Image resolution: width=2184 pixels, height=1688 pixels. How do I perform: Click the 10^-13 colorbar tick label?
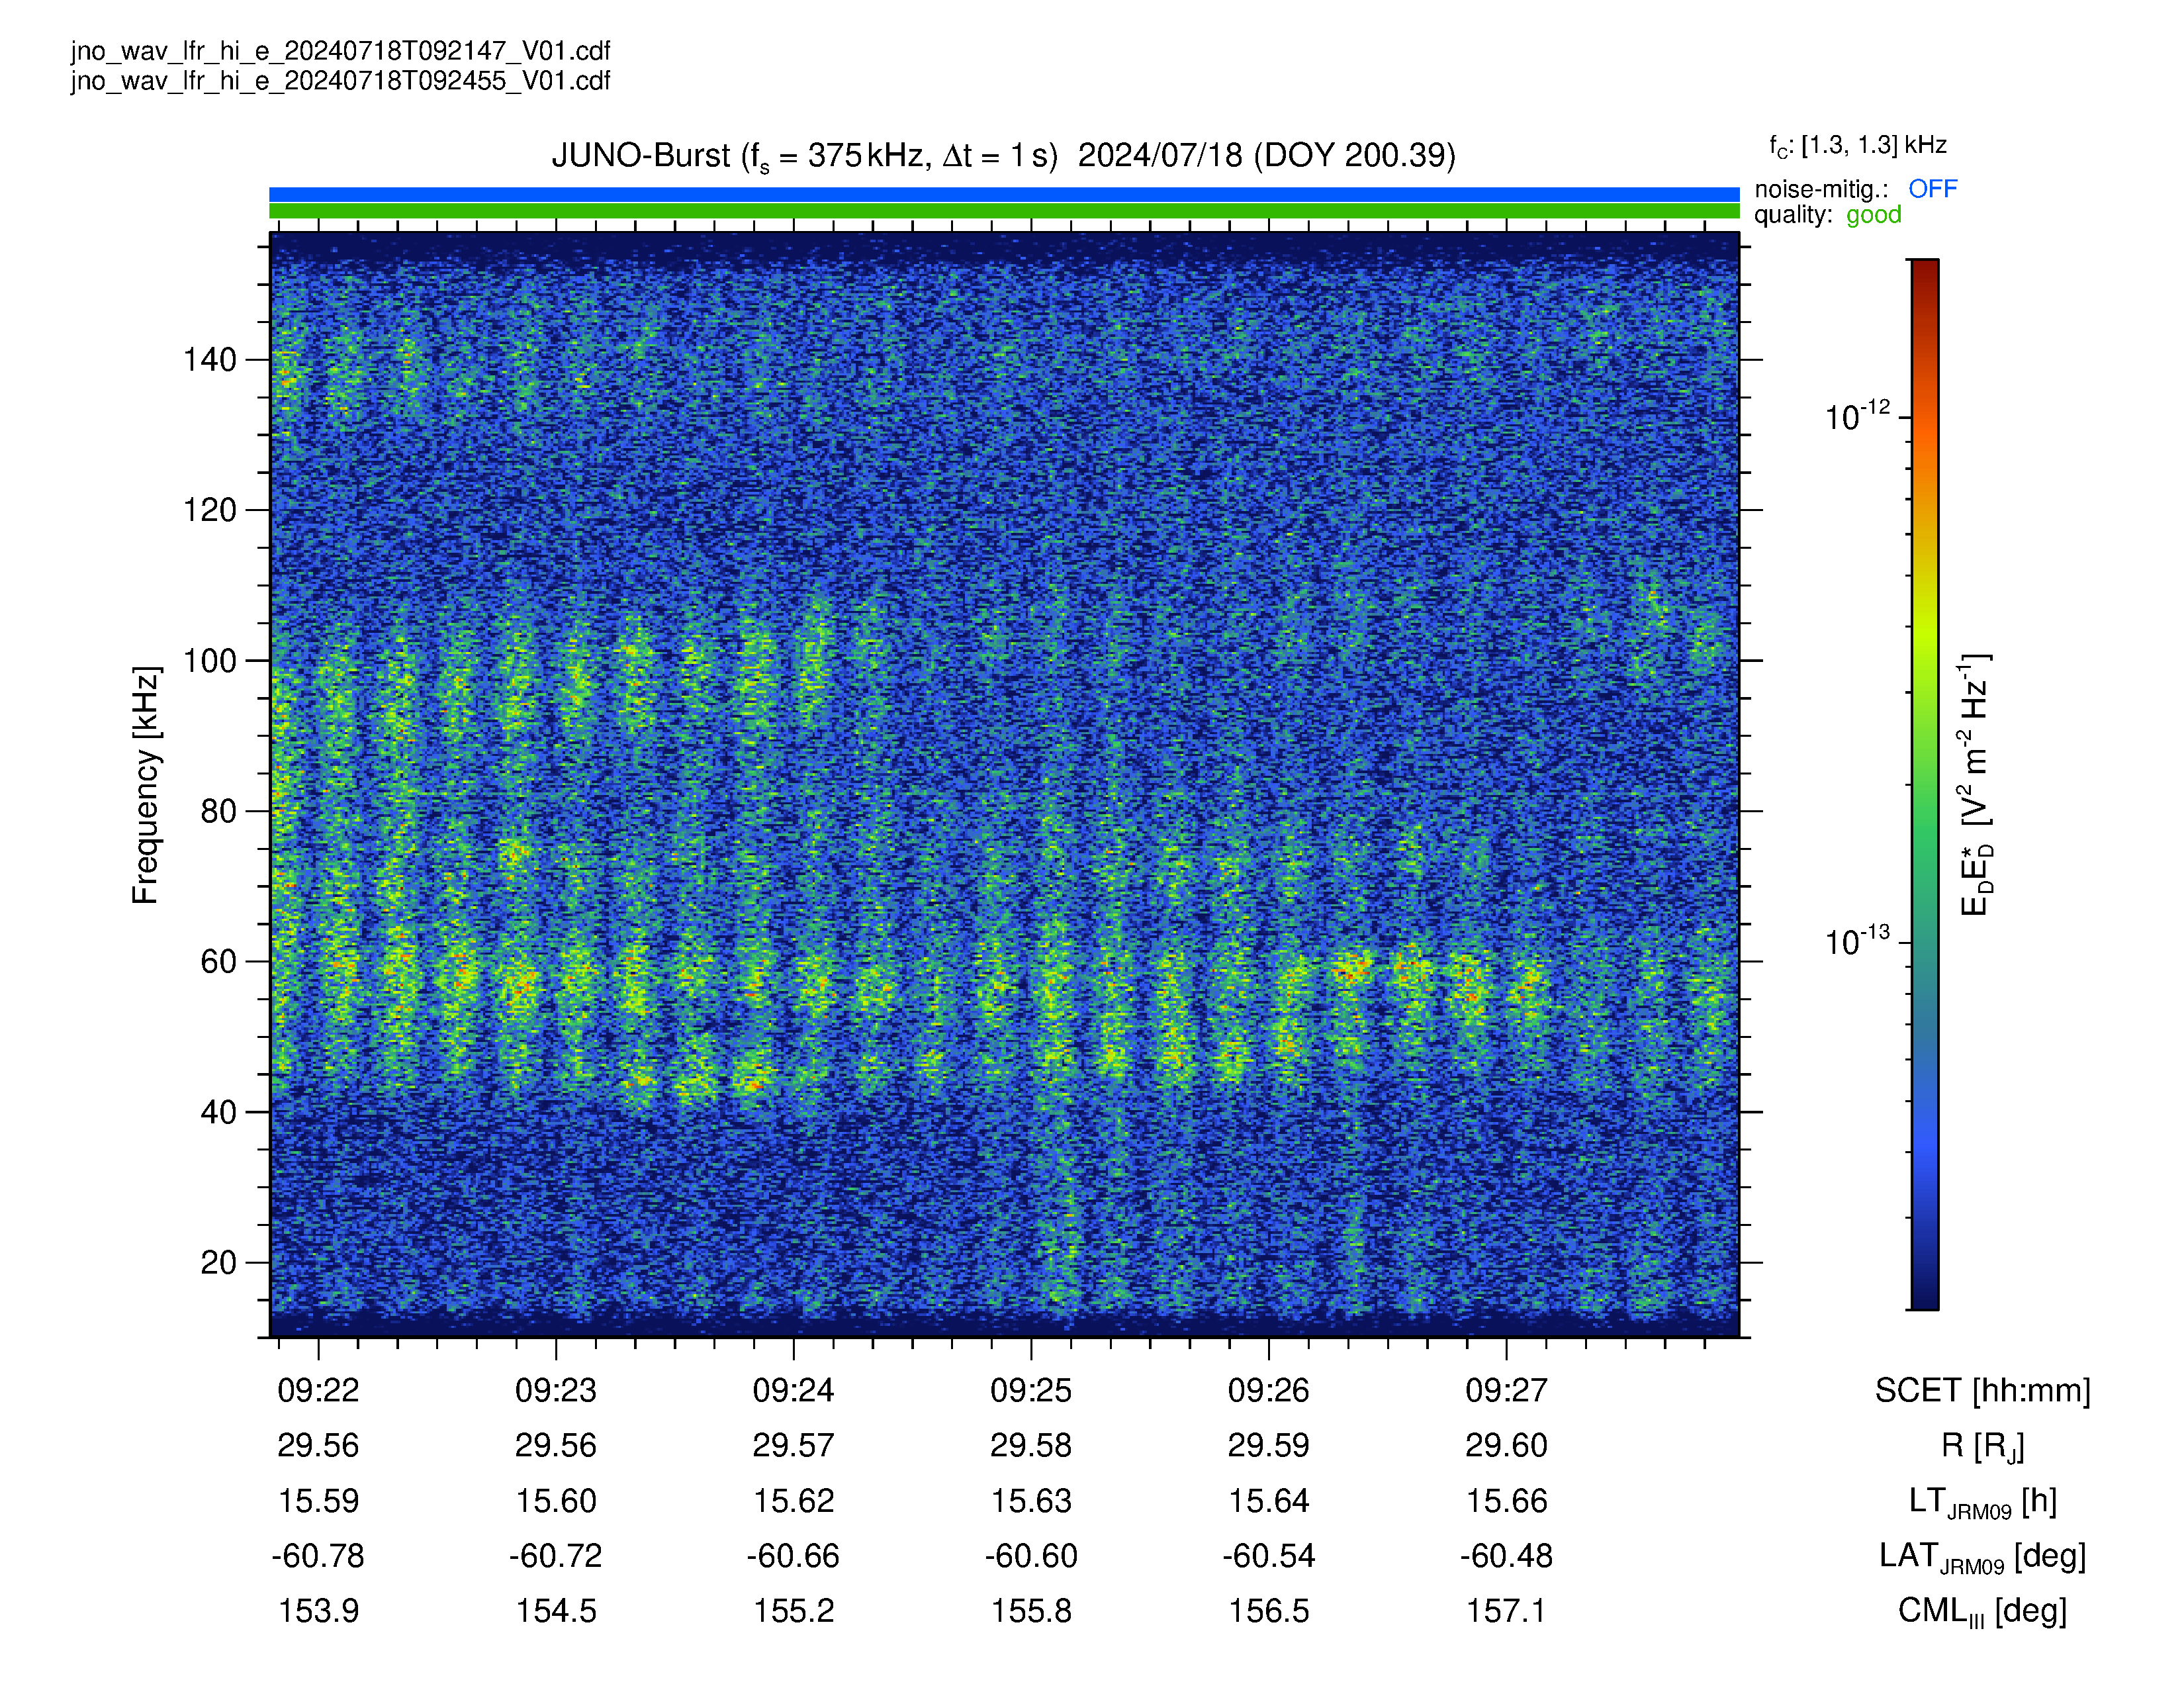tap(1857, 940)
